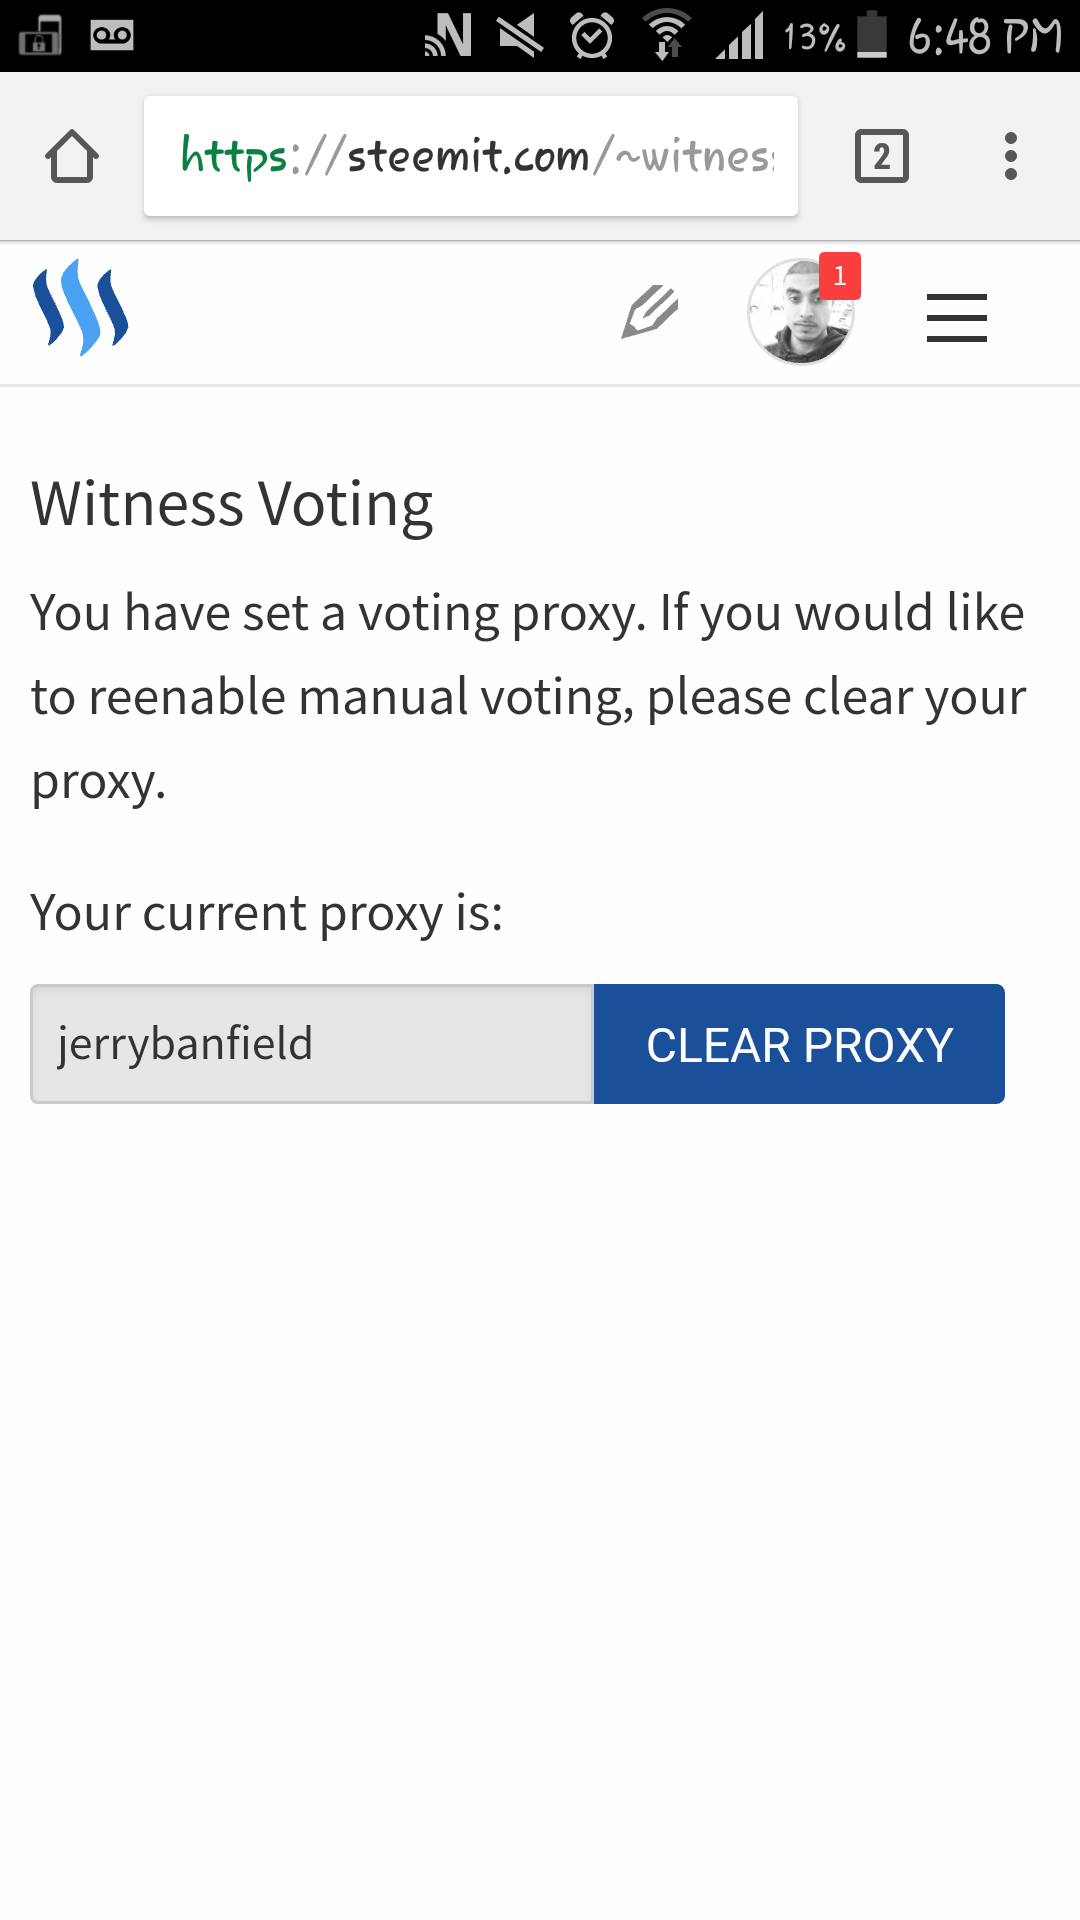Viewport: 1080px width, 1920px height.
Task: Focus the jerrybanfield proxy field
Action: click(x=312, y=1044)
